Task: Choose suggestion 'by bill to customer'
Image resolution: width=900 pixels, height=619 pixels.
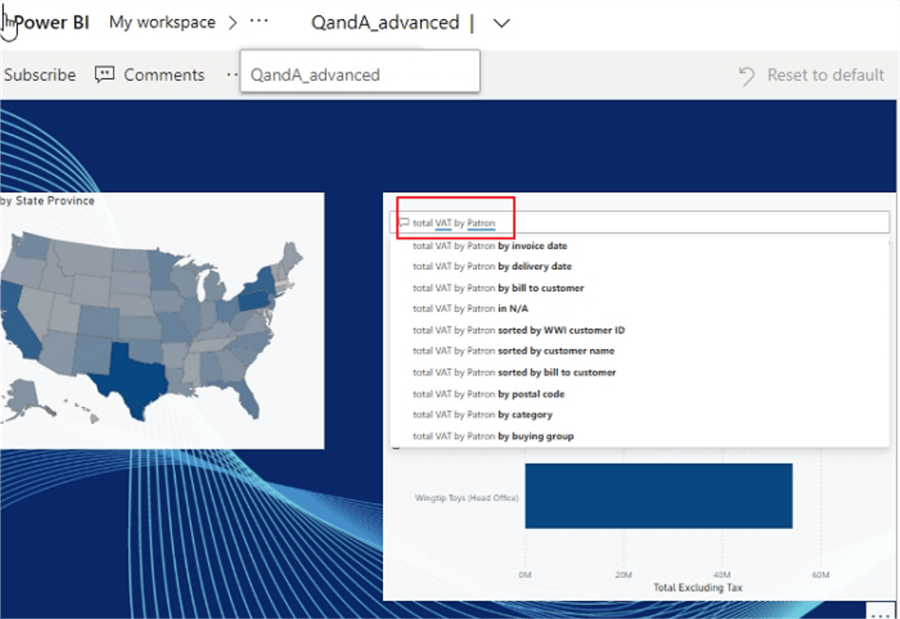Action: [x=640, y=288]
